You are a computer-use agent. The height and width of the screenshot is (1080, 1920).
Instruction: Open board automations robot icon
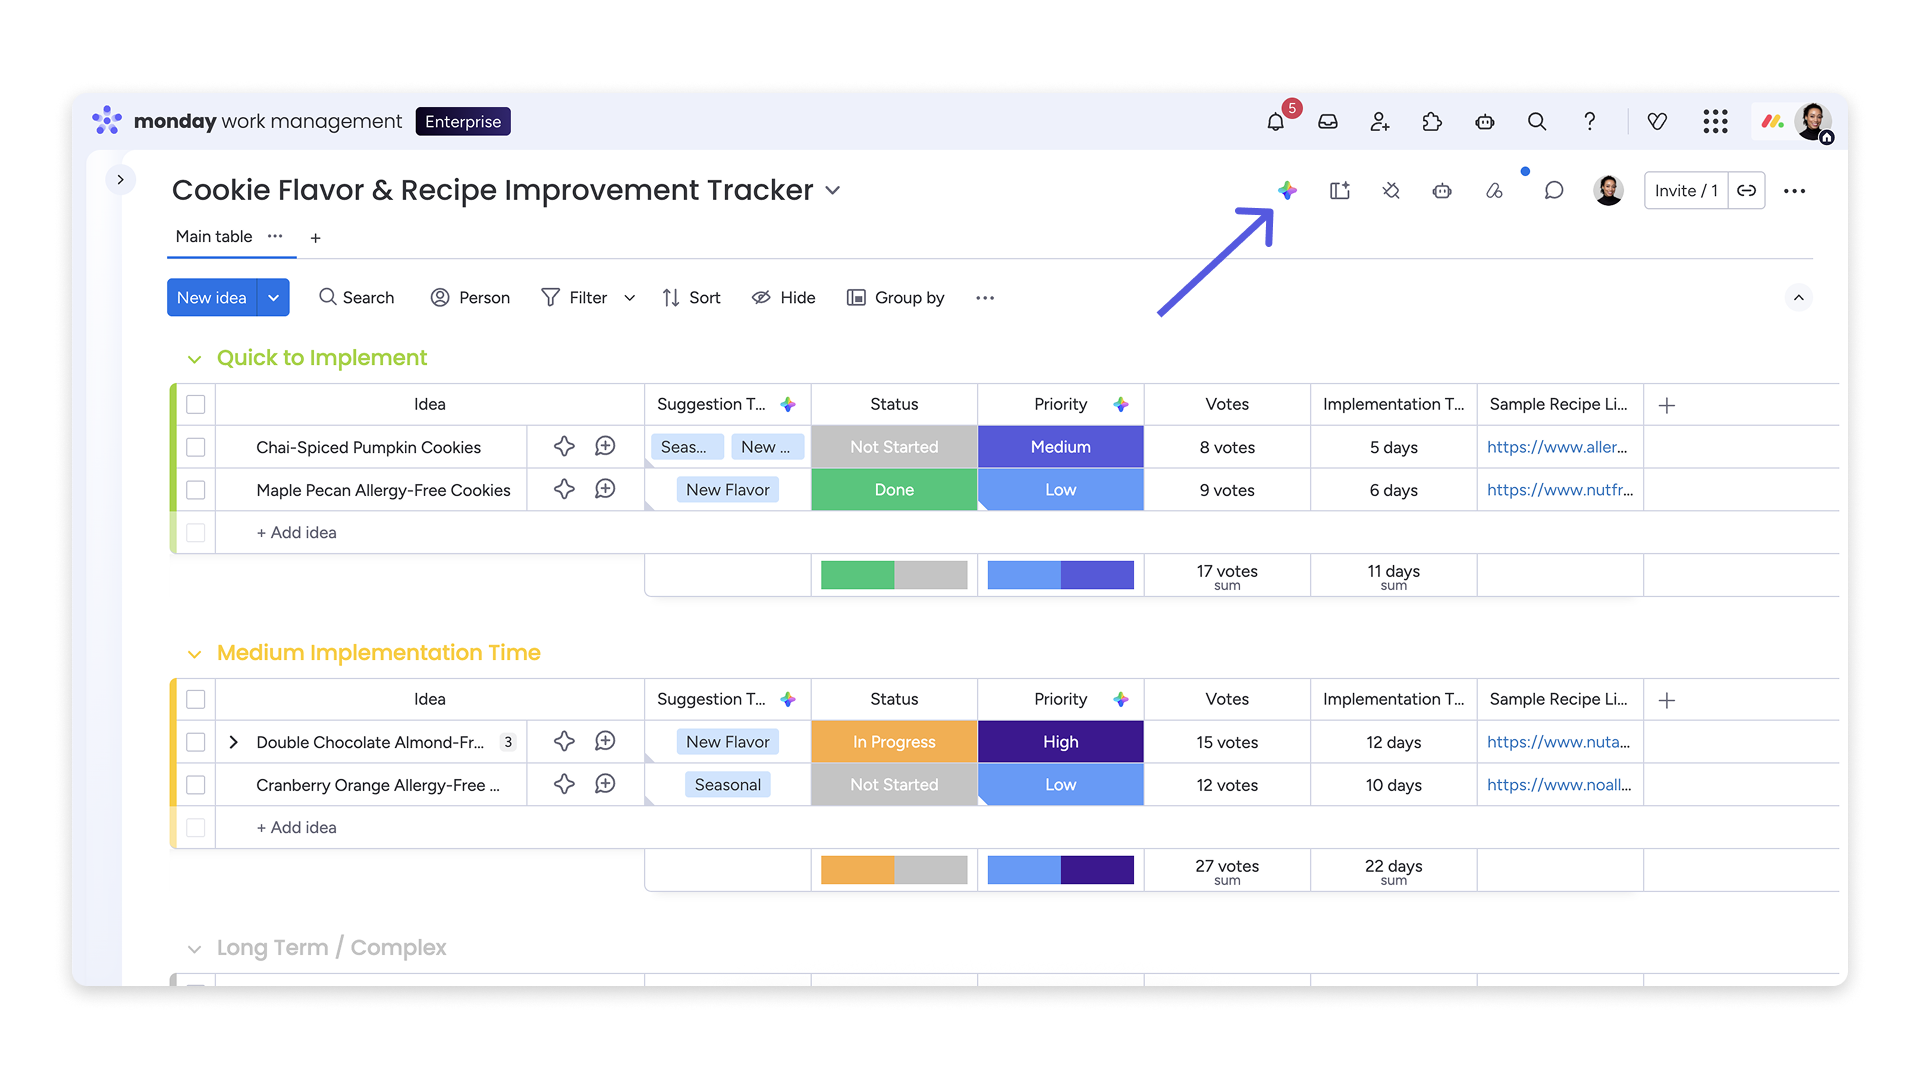pyautogui.click(x=1442, y=190)
